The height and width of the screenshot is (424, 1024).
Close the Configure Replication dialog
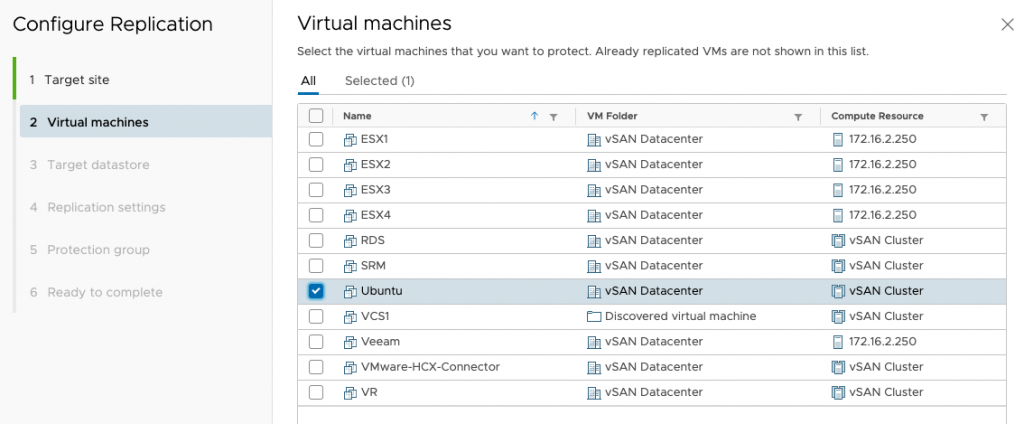point(1007,25)
